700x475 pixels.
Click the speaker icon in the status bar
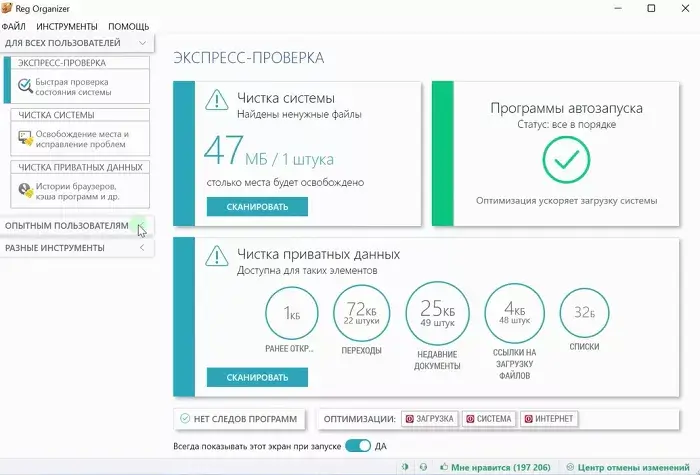pyautogui.click(x=405, y=467)
